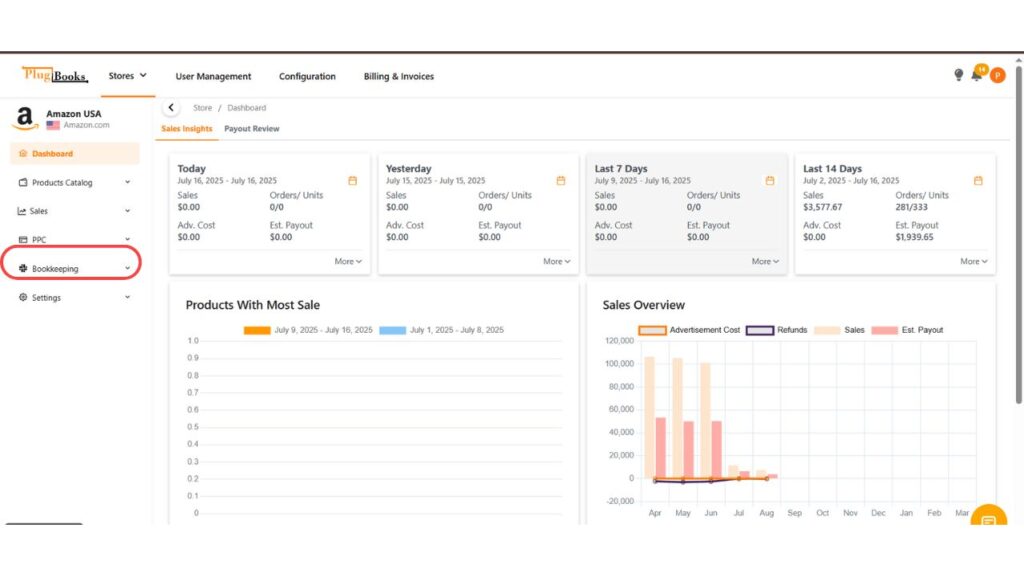Open Products Catalog section label

click(x=62, y=182)
